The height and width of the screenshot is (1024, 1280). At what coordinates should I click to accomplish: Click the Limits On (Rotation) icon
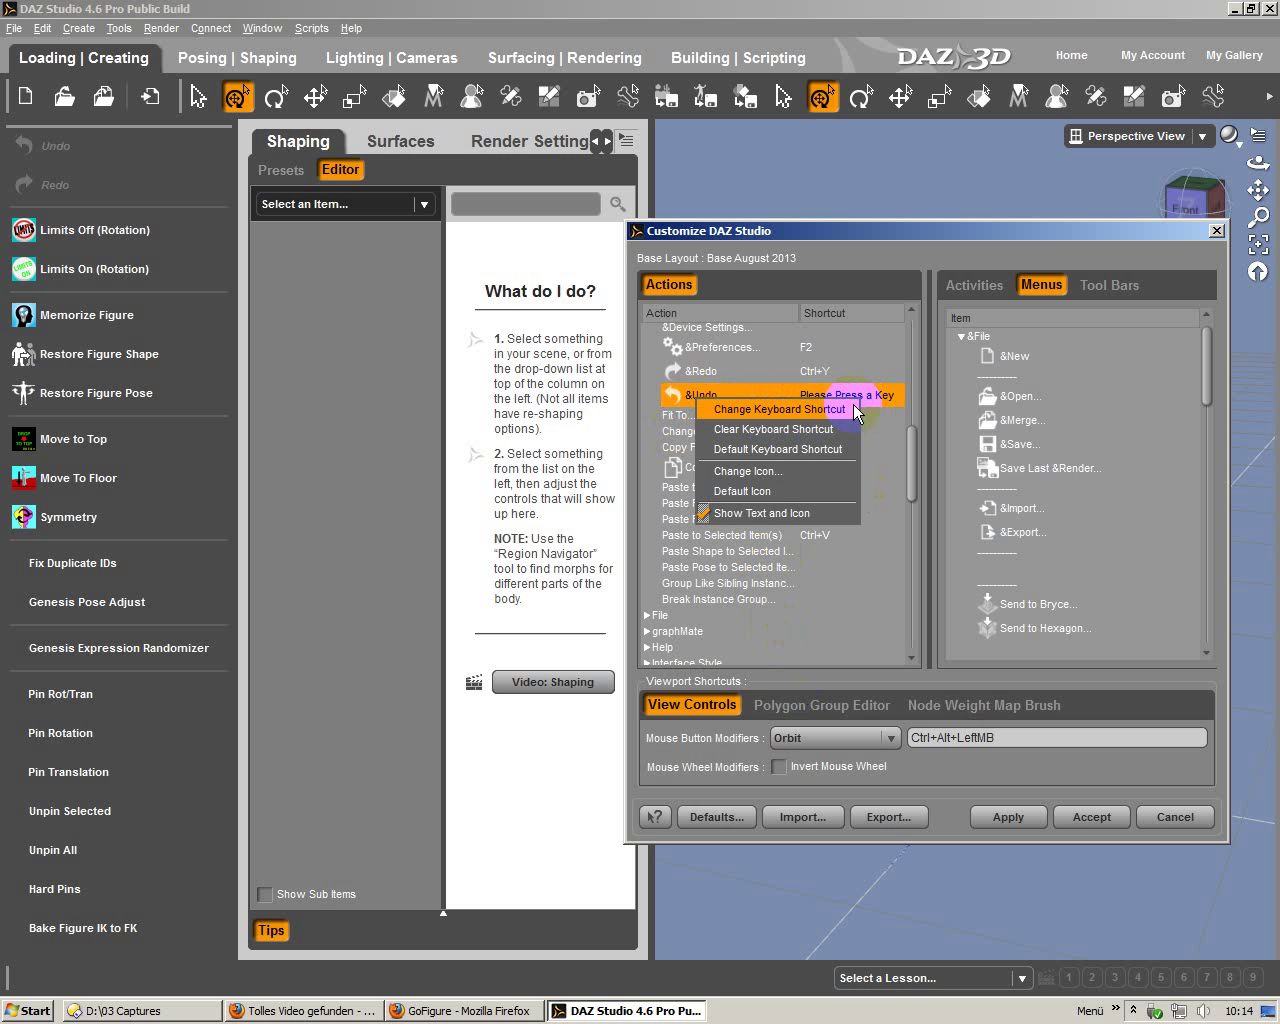coord(24,269)
